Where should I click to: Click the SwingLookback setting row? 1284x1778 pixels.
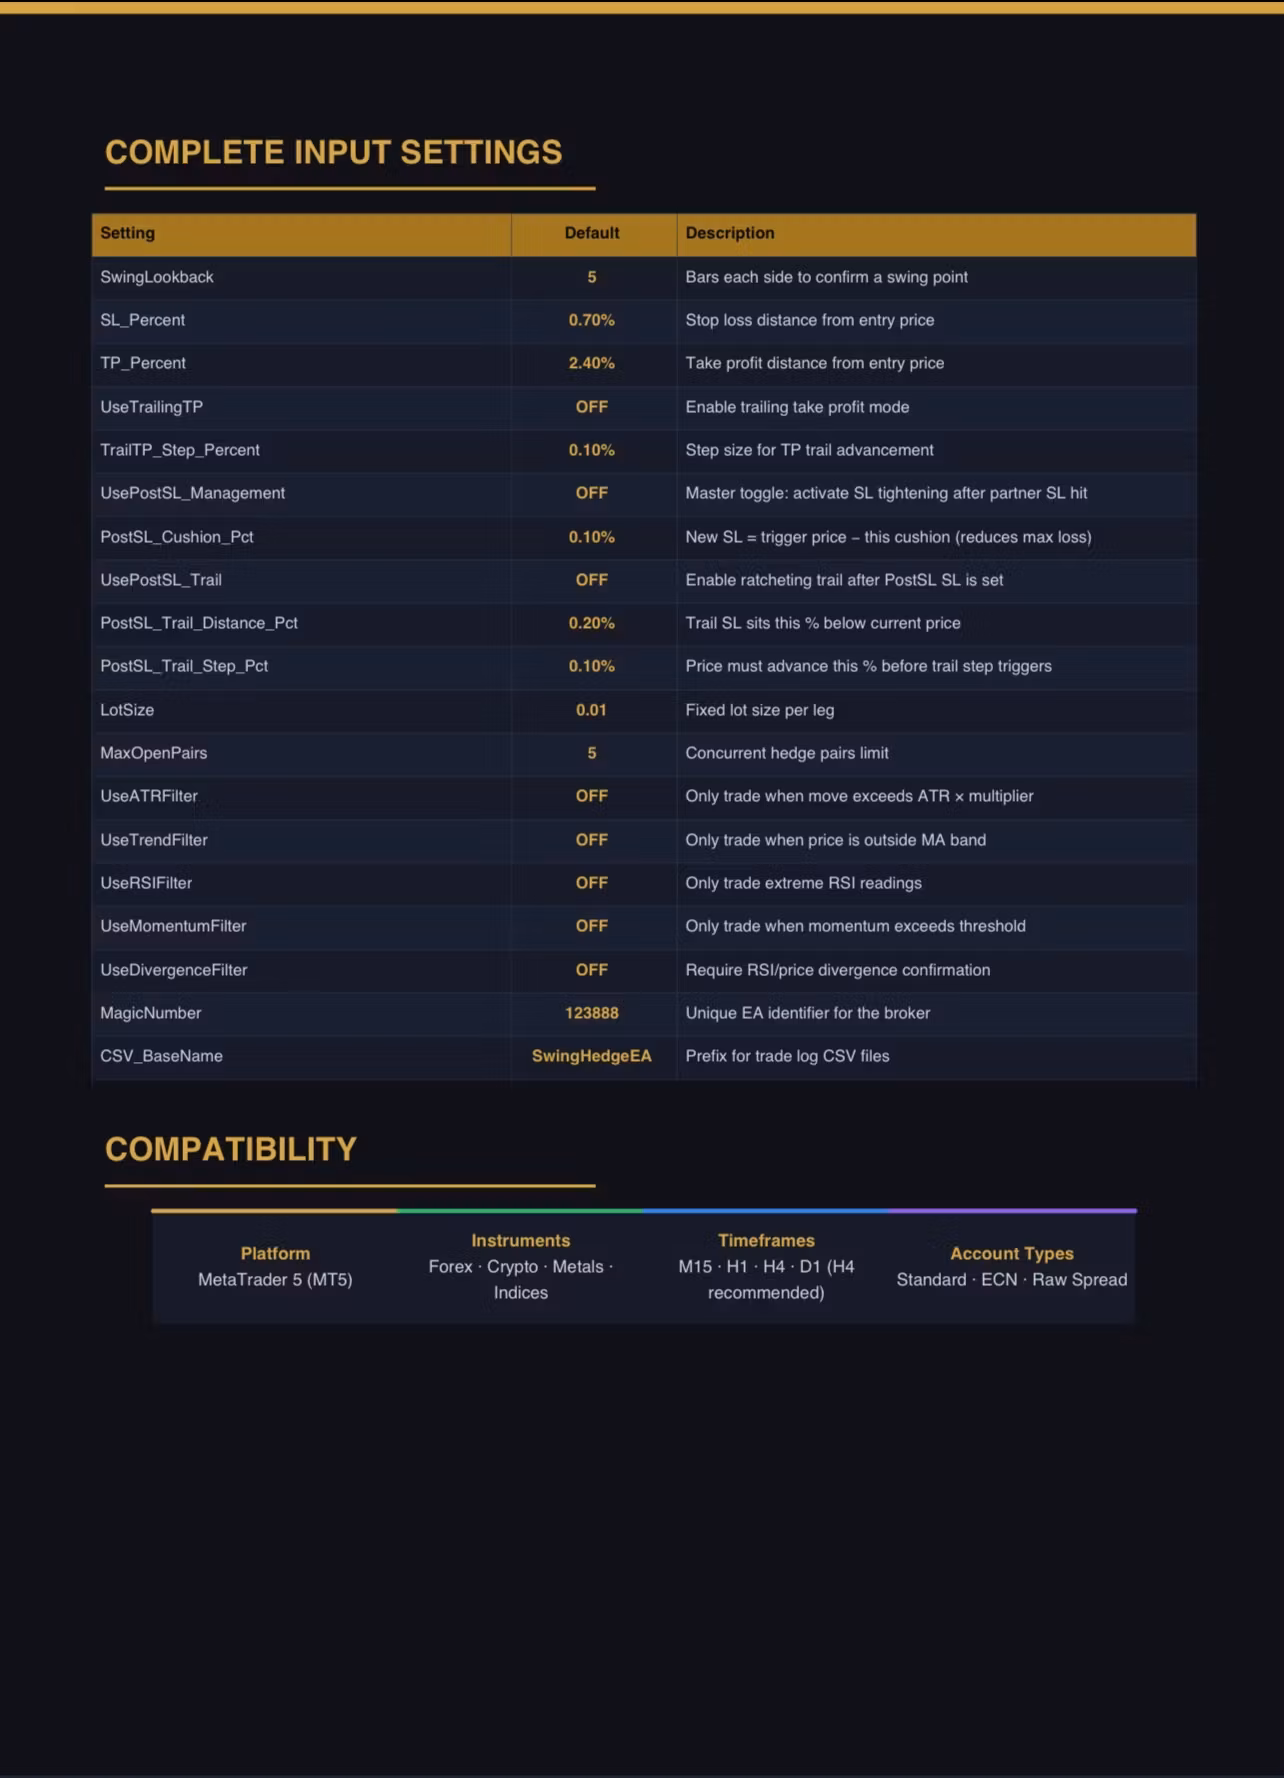pyautogui.click(x=644, y=277)
